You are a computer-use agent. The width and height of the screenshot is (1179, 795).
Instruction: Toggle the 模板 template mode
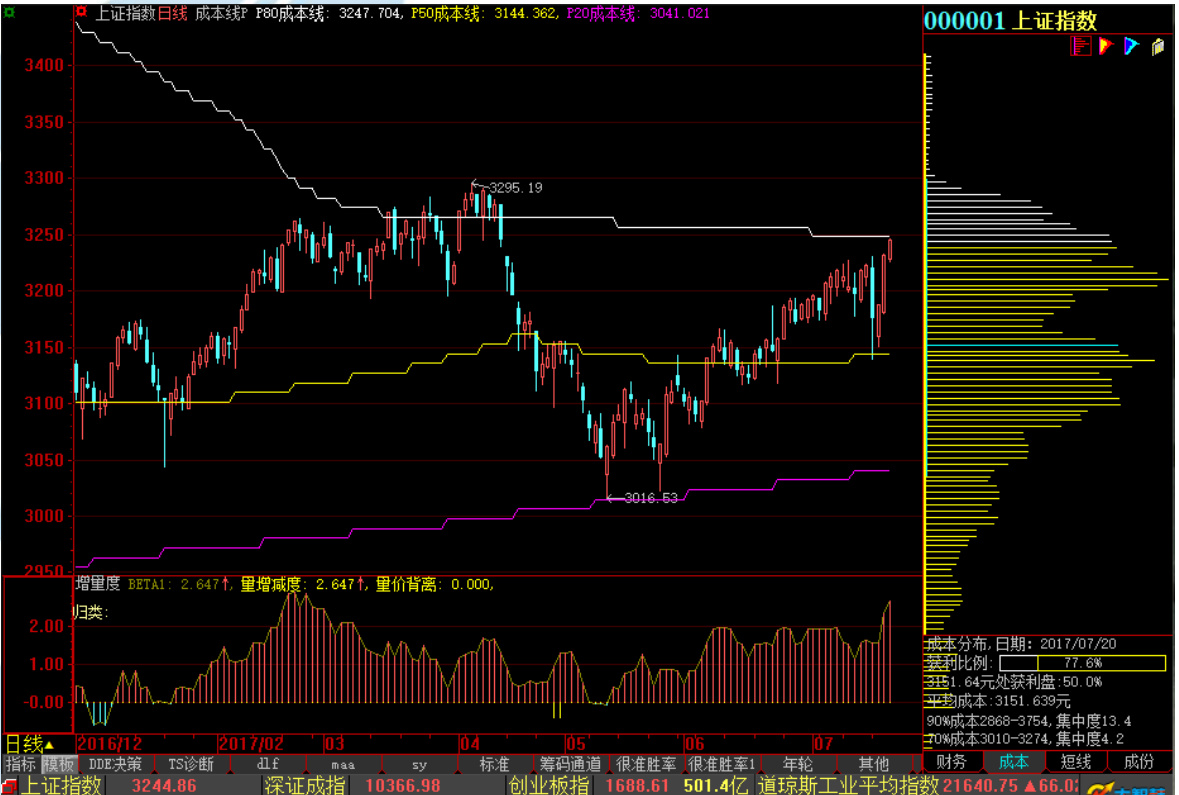[58, 764]
